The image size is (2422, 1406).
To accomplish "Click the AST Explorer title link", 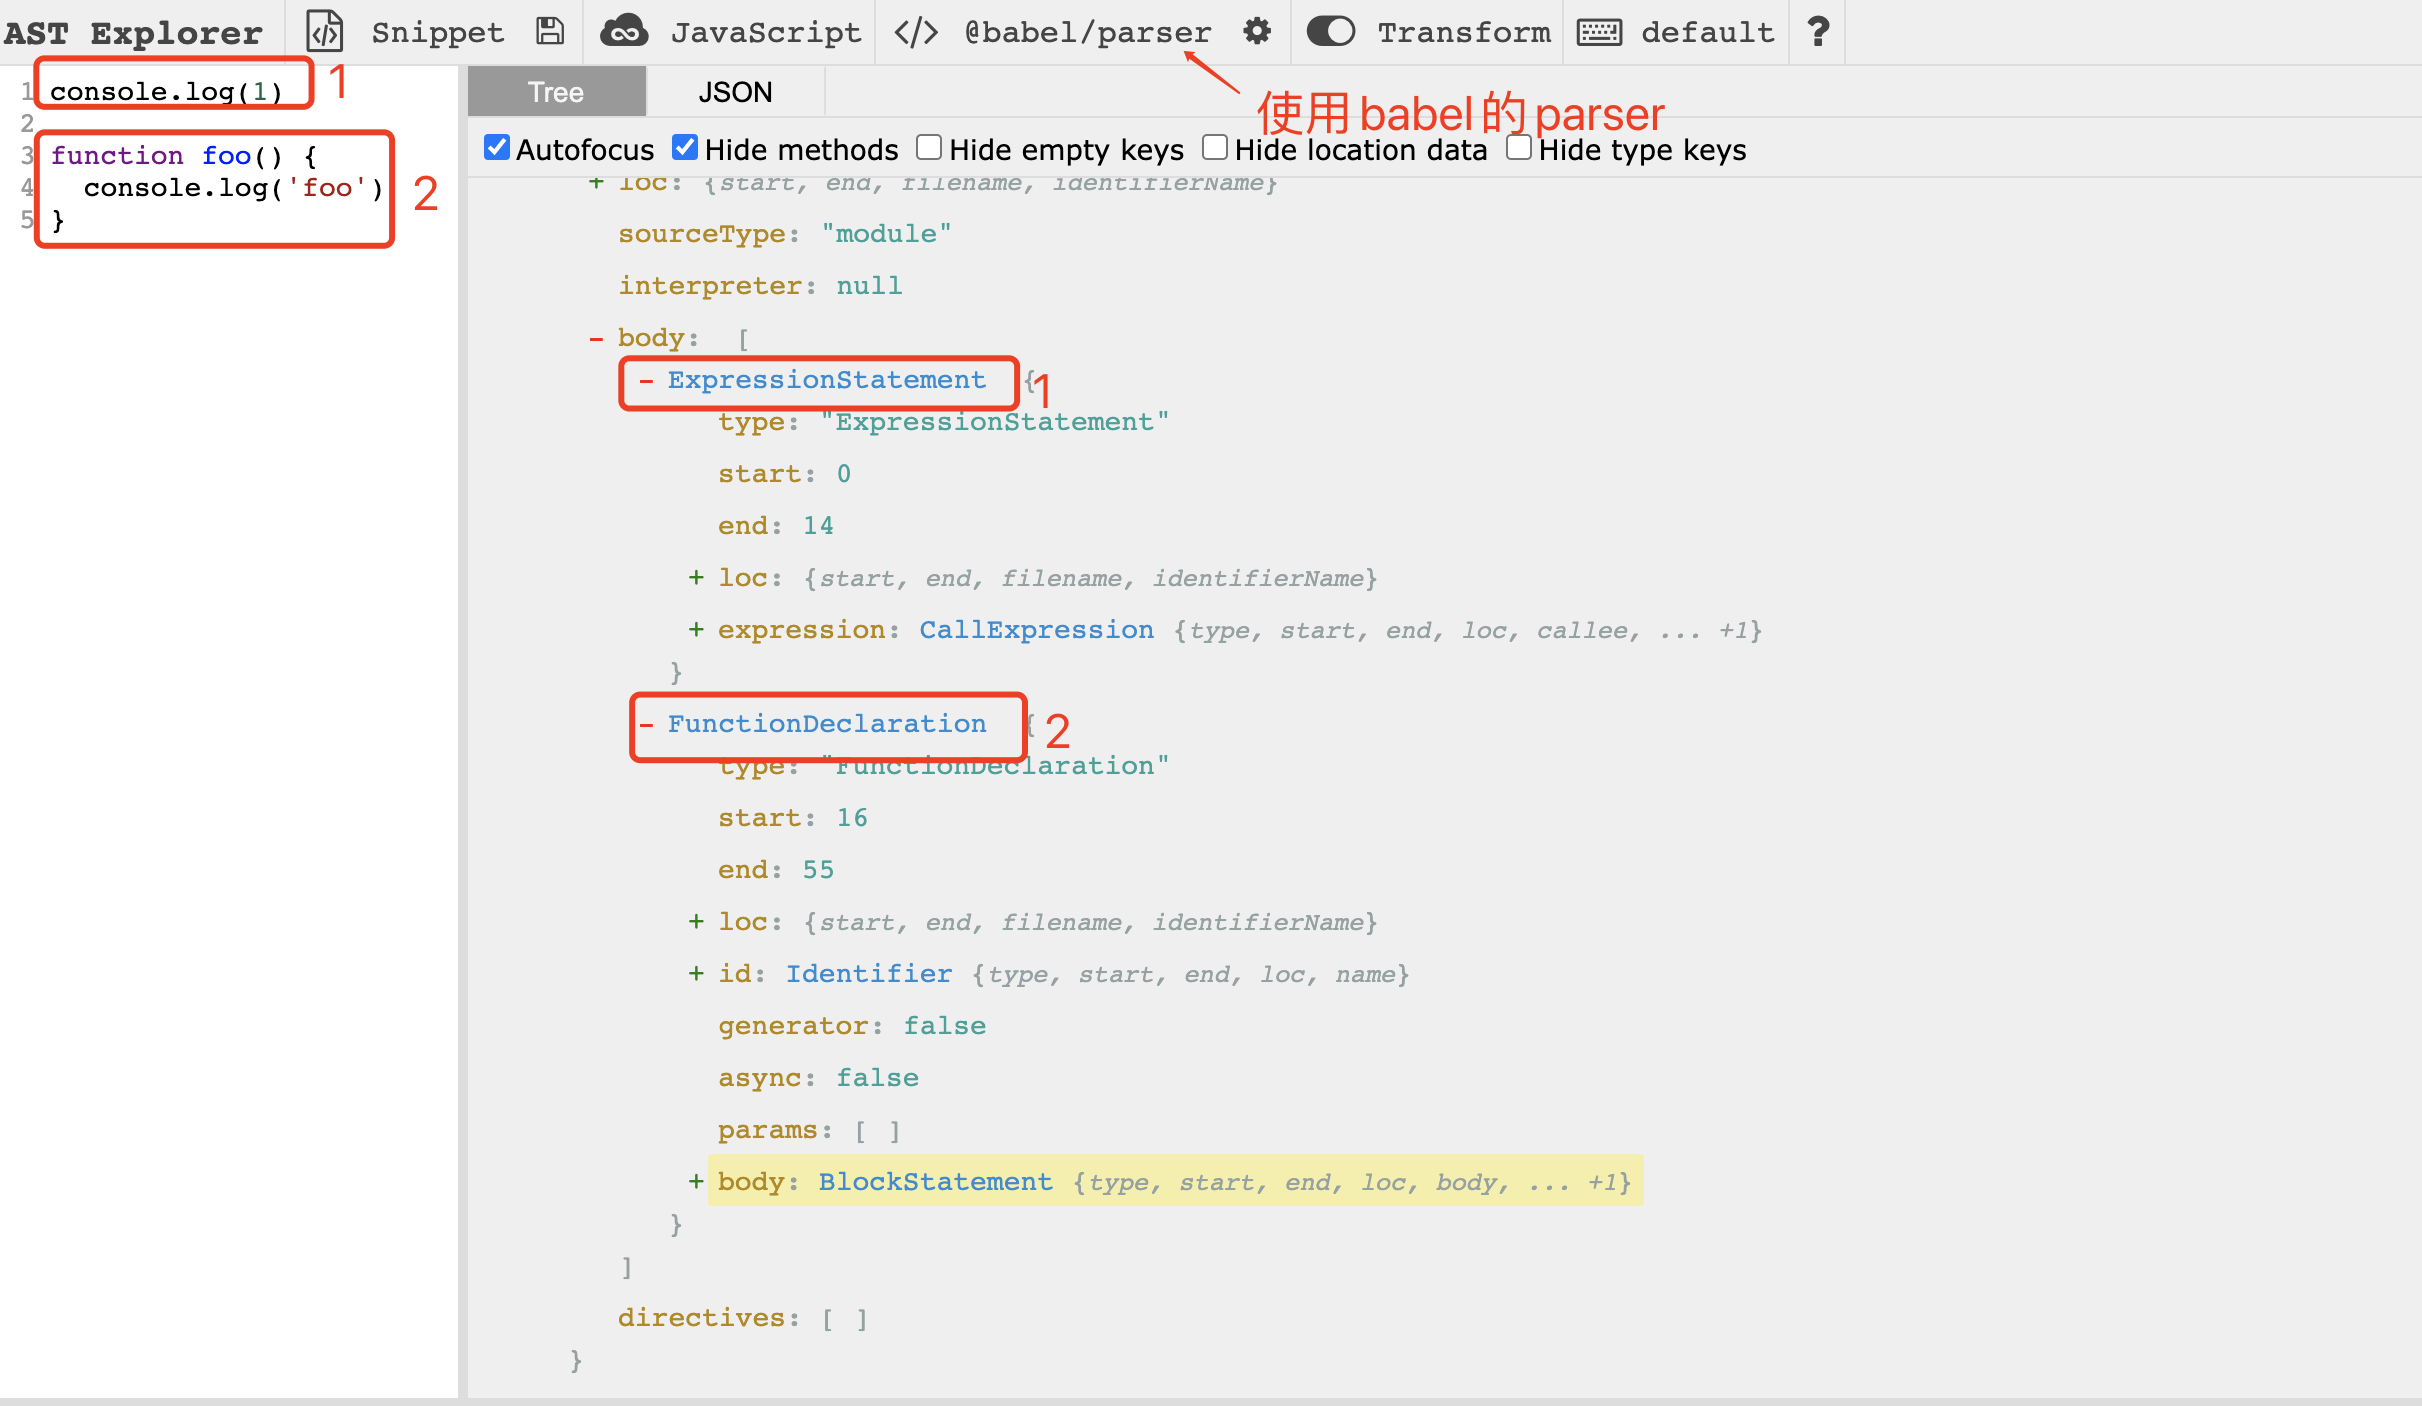I will pyautogui.click(x=133, y=32).
